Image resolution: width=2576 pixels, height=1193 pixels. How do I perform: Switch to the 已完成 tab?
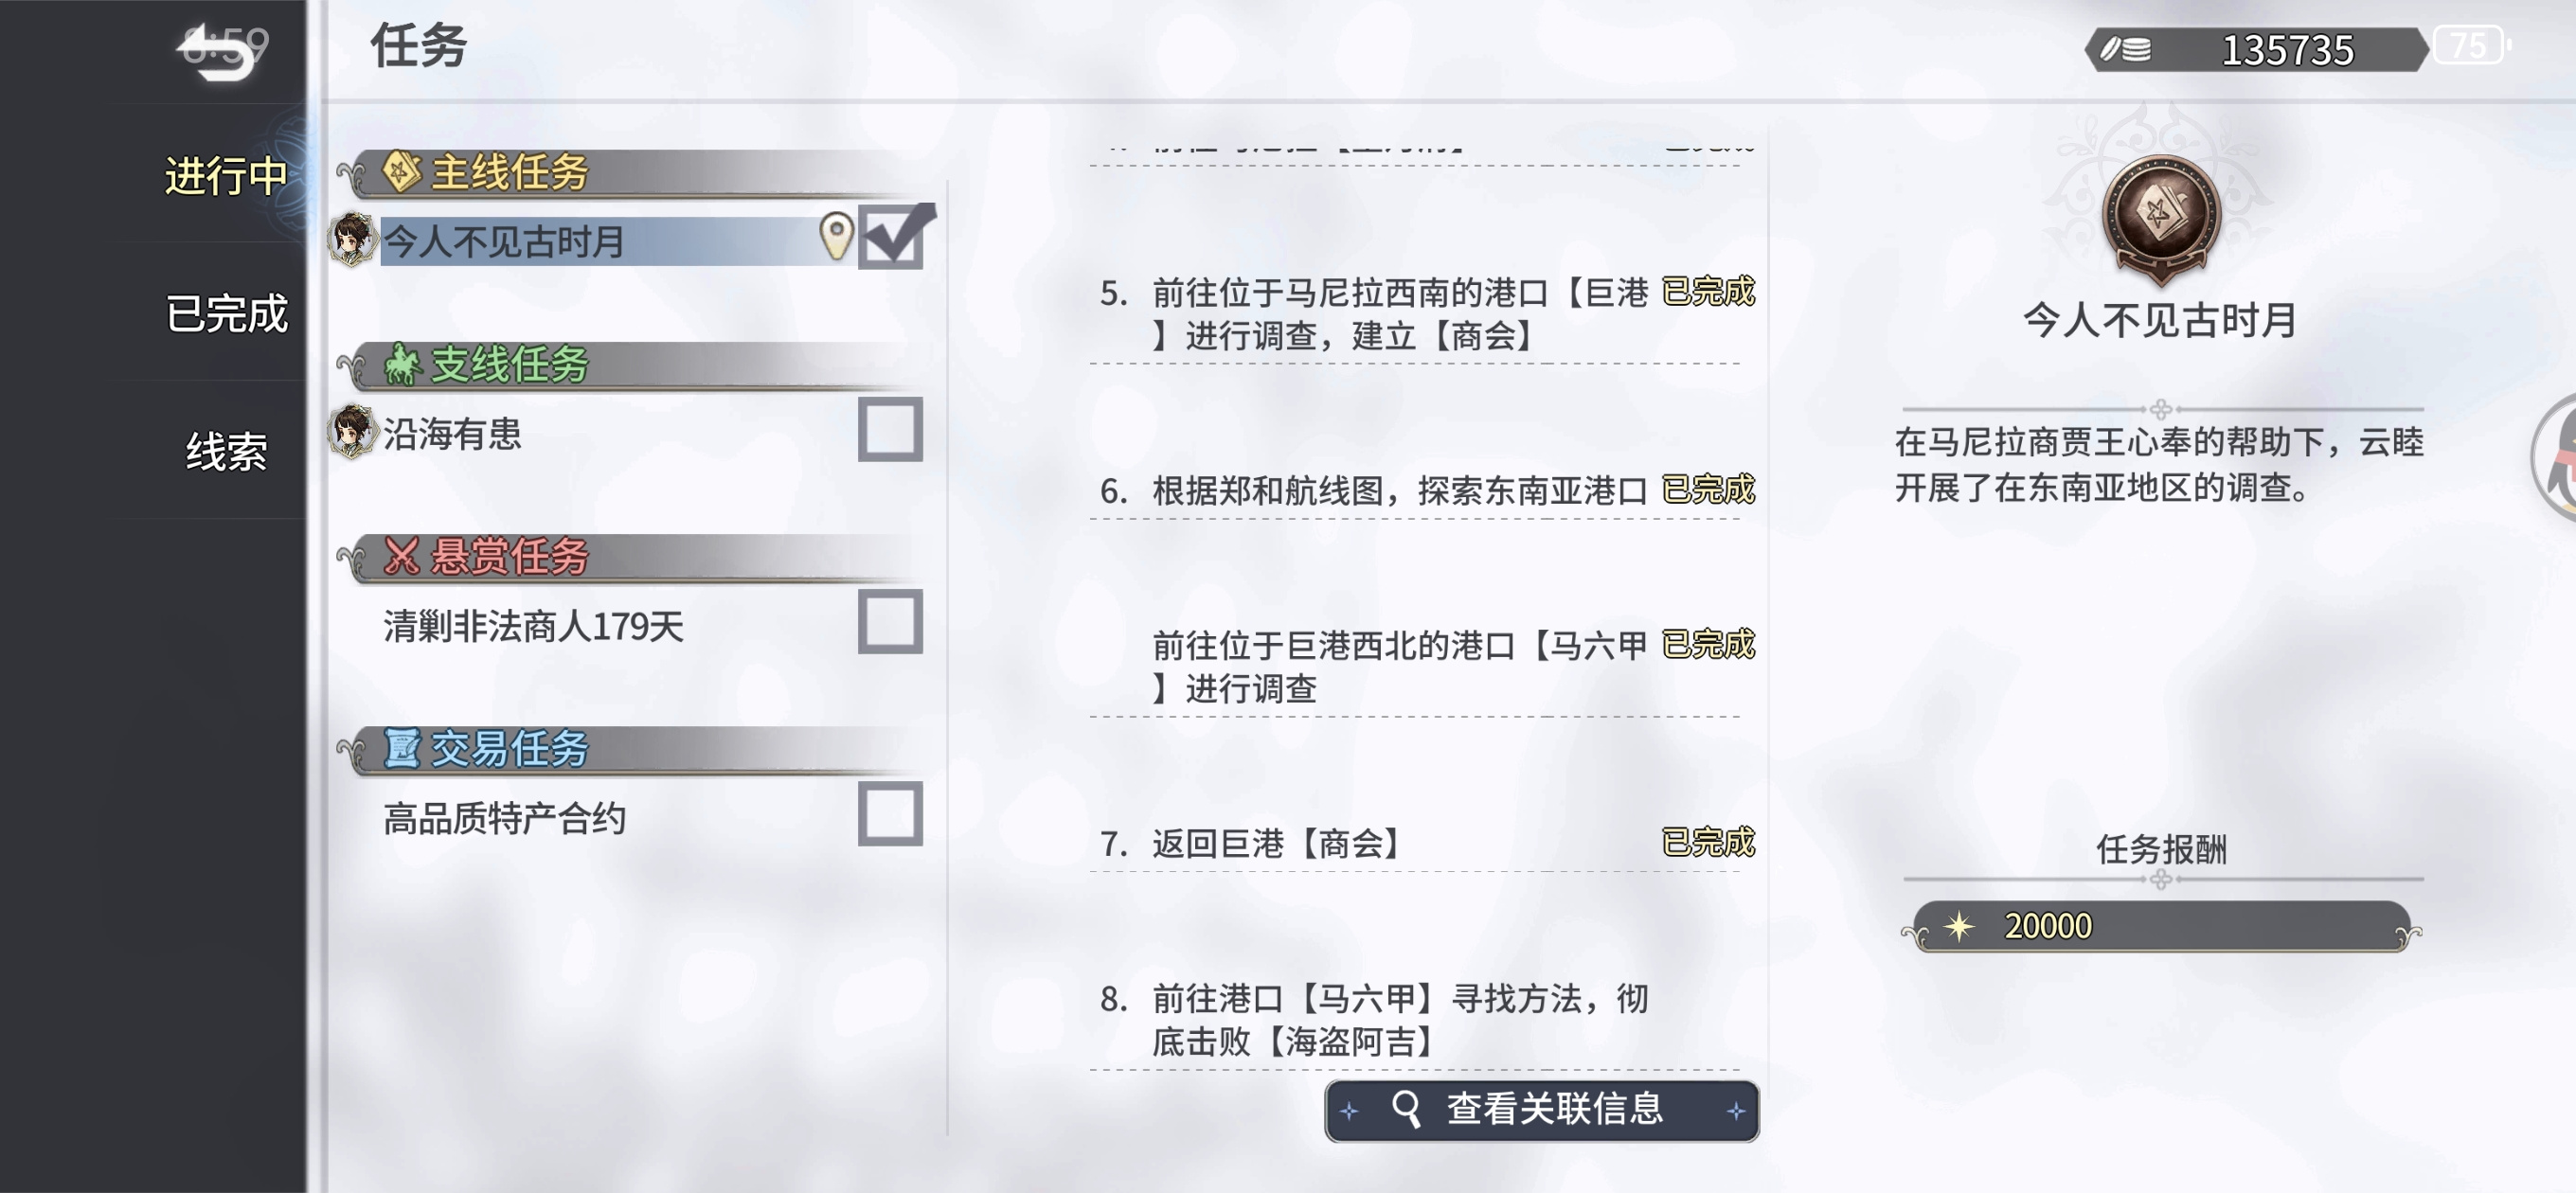226,314
